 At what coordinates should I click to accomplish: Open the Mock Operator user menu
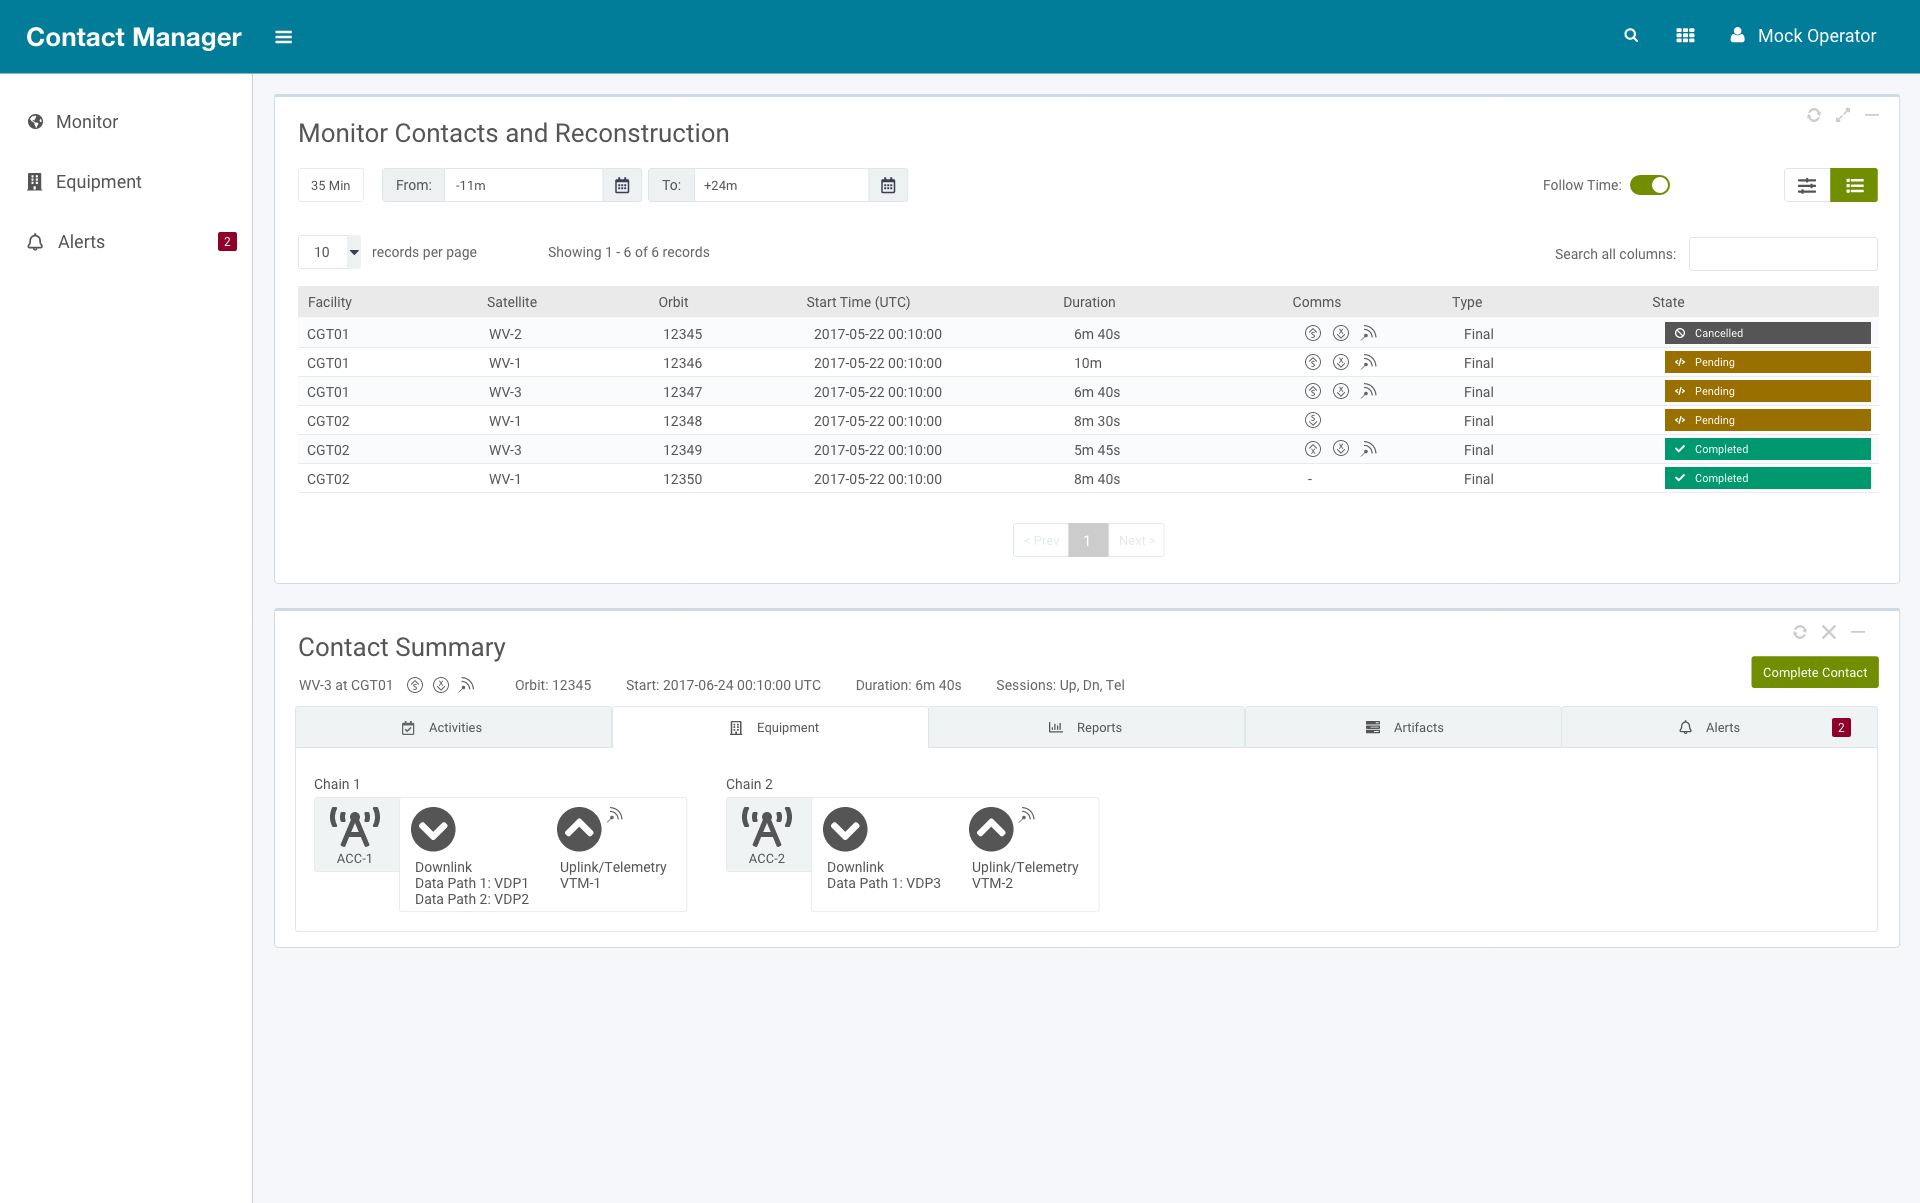click(x=1803, y=36)
